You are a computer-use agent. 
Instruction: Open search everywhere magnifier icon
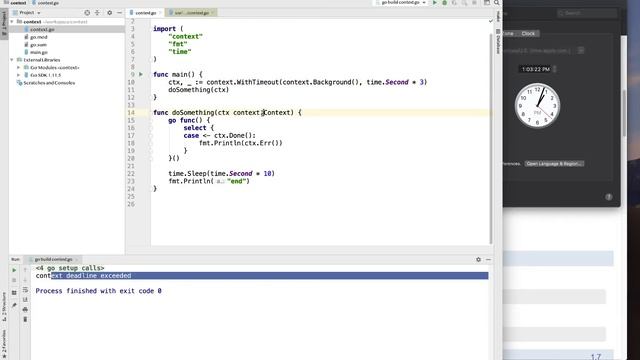[x=496, y=2]
